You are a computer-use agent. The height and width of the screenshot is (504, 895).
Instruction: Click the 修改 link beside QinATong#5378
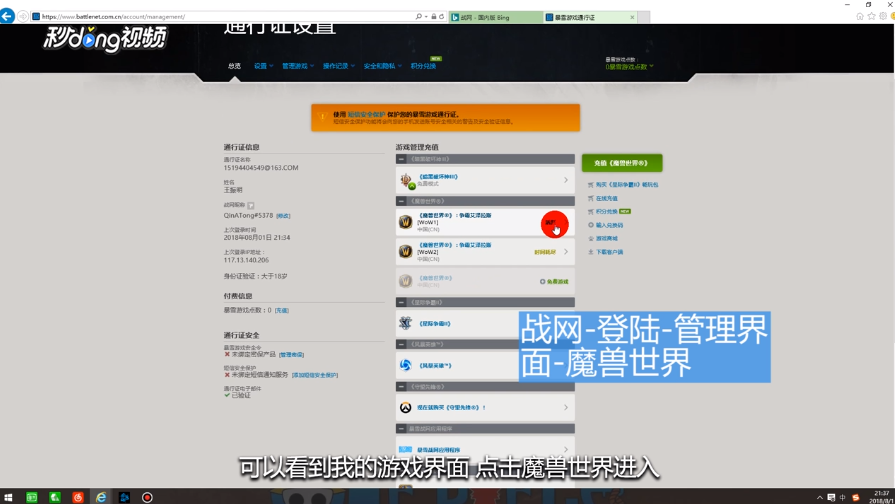click(x=283, y=216)
